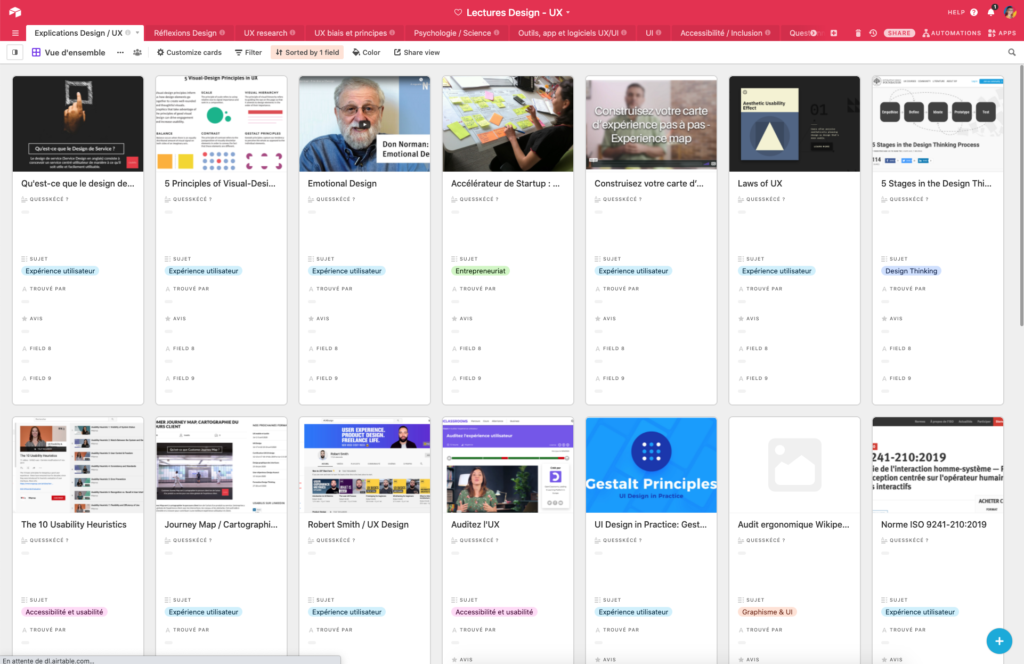Expand the Explications Design / UX tab dropdown

coord(137,33)
